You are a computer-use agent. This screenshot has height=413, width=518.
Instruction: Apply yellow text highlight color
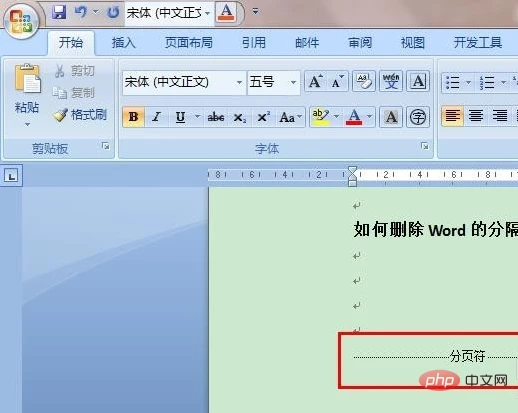pyautogui.click(x=321, y=117)
